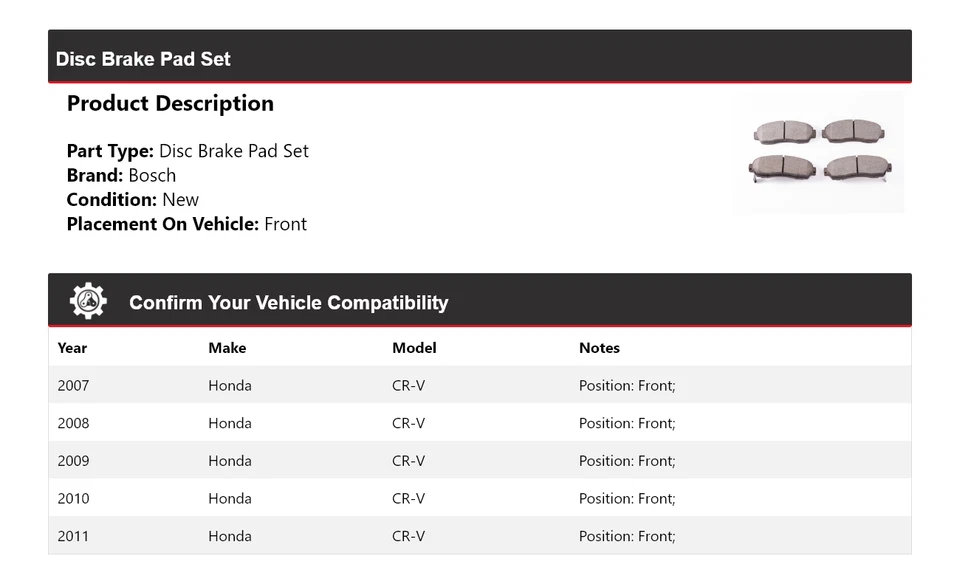Click the Notes column header
The image size is (960, 584).
[599, 348]
